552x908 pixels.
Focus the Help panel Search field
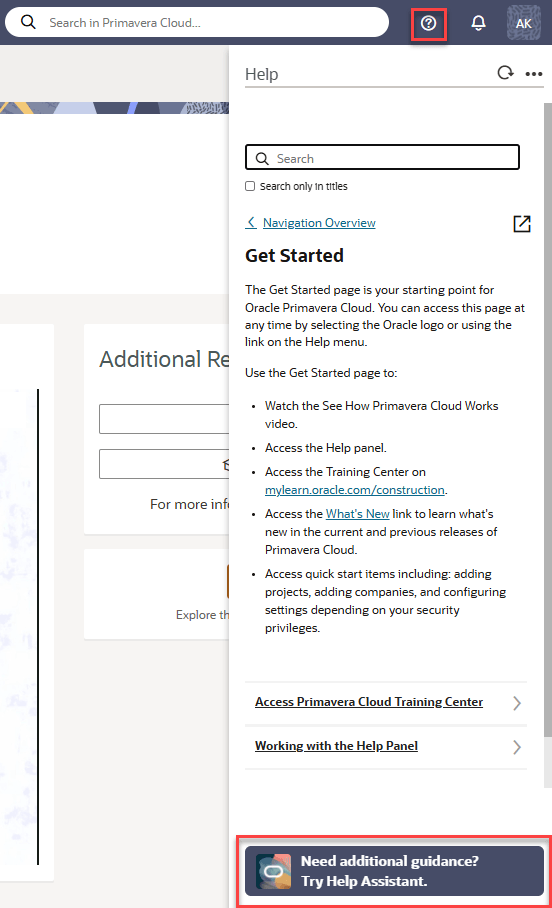(x=382, y=158)
